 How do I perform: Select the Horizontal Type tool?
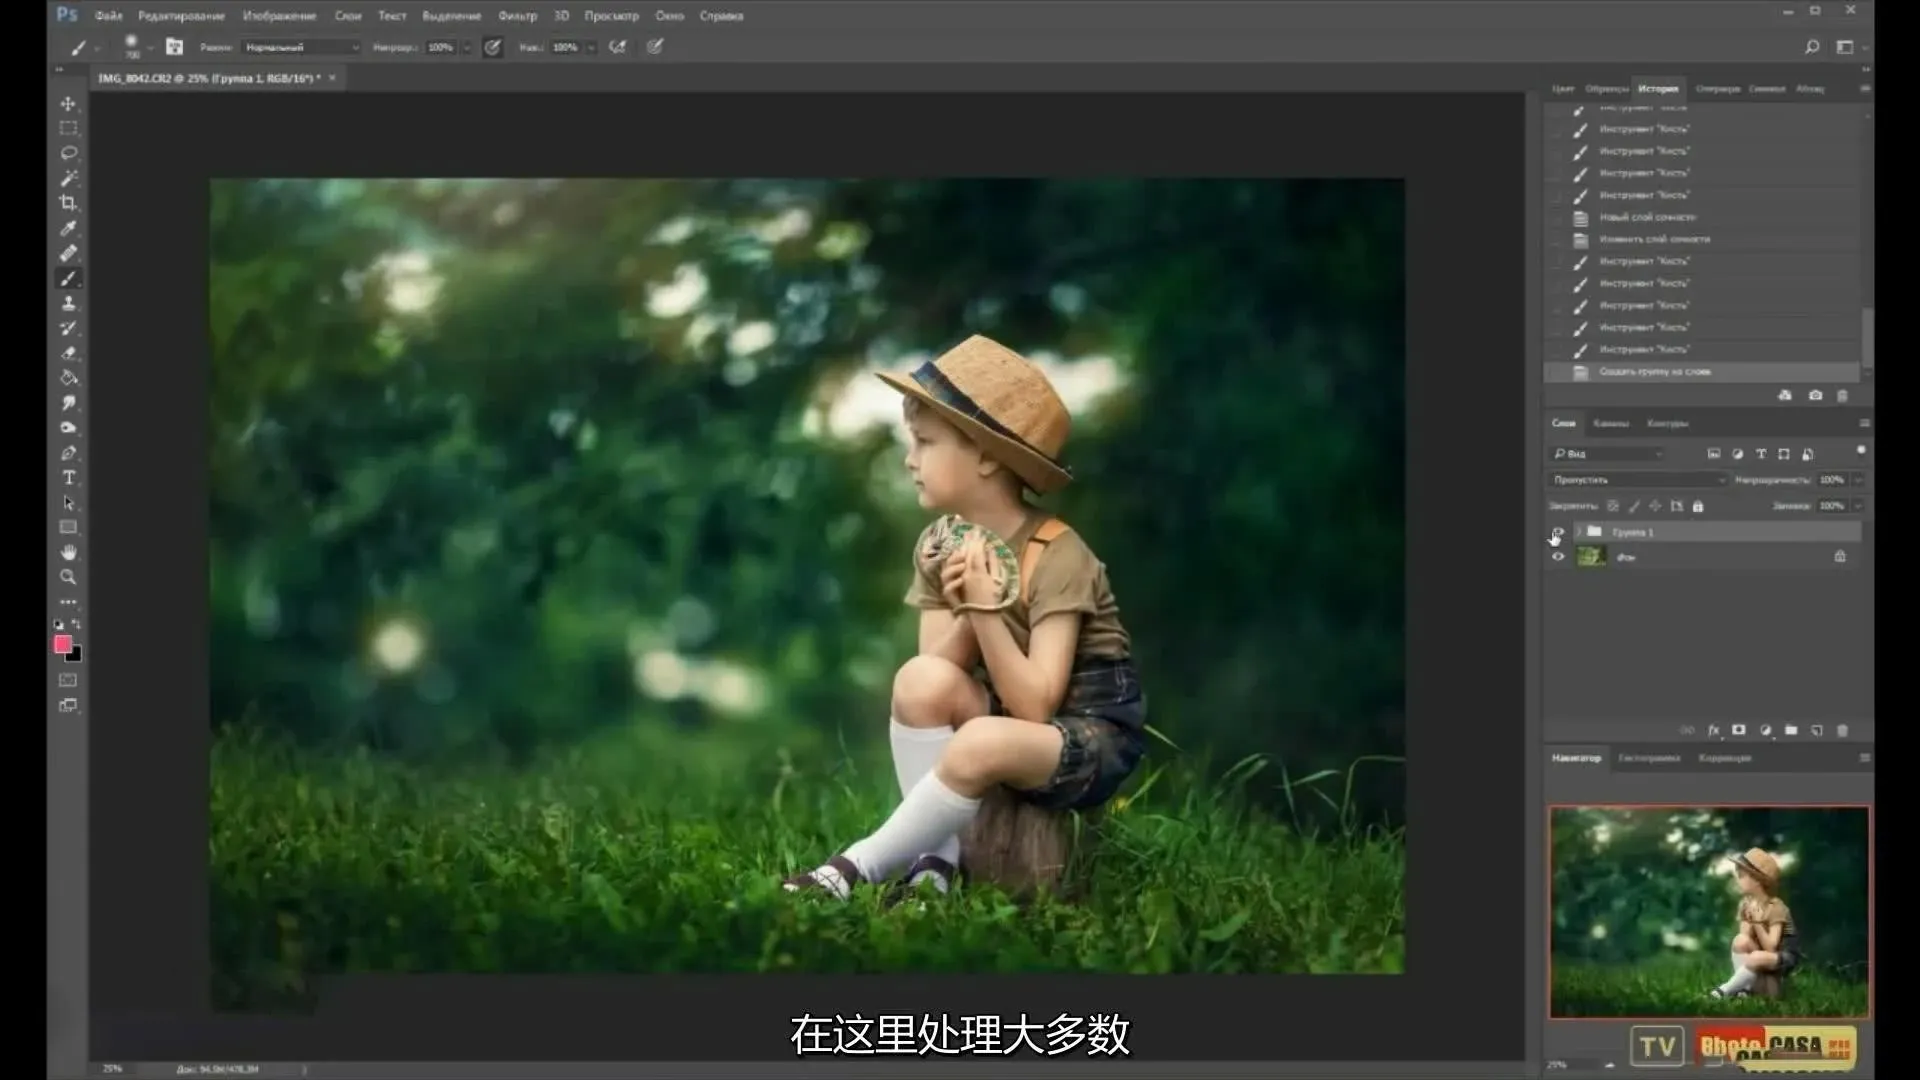(68, 478)
